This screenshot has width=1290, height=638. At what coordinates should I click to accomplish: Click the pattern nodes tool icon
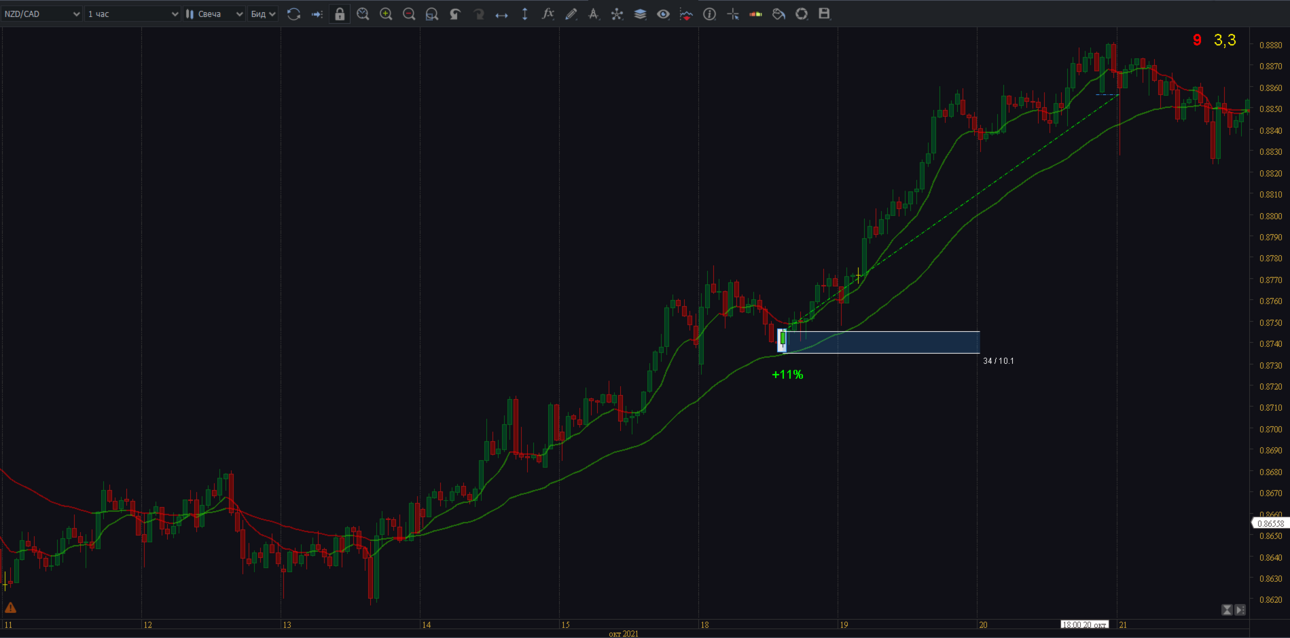617,14
